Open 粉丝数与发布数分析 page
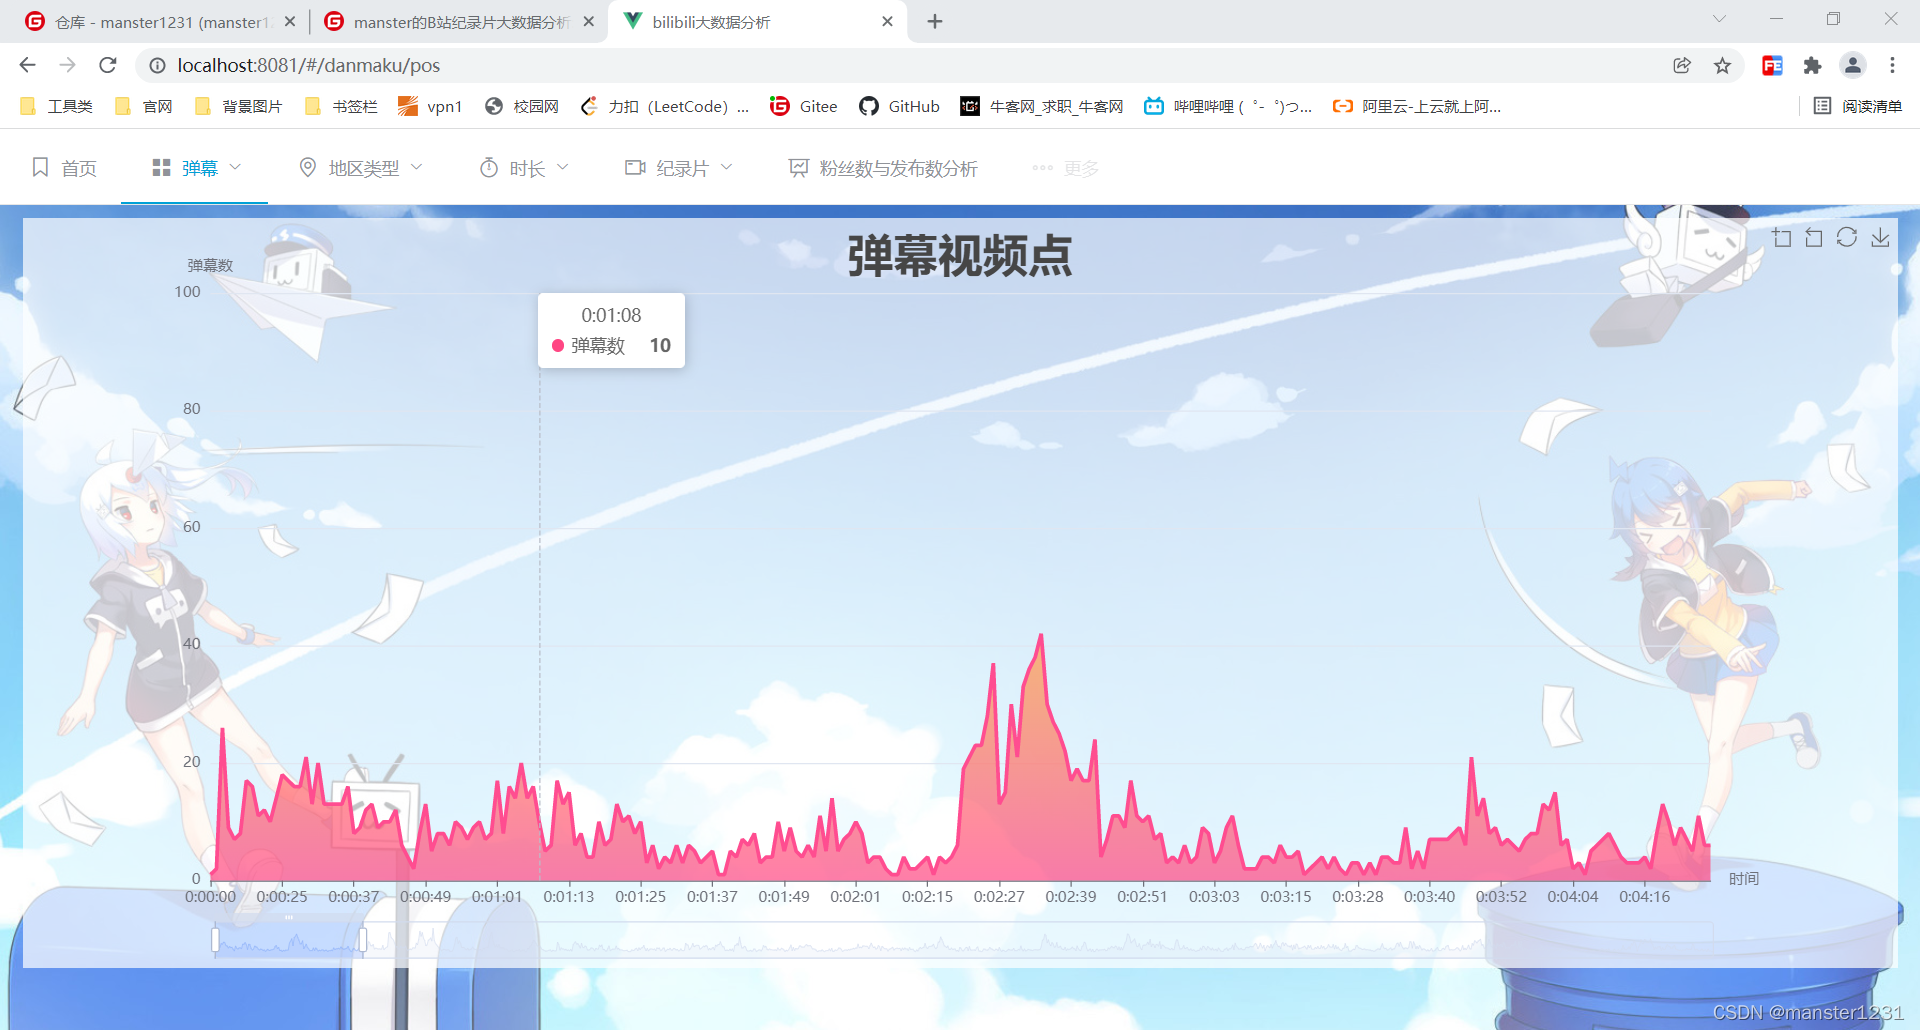Viewport: 1920px width, 1030px height. 883,168
